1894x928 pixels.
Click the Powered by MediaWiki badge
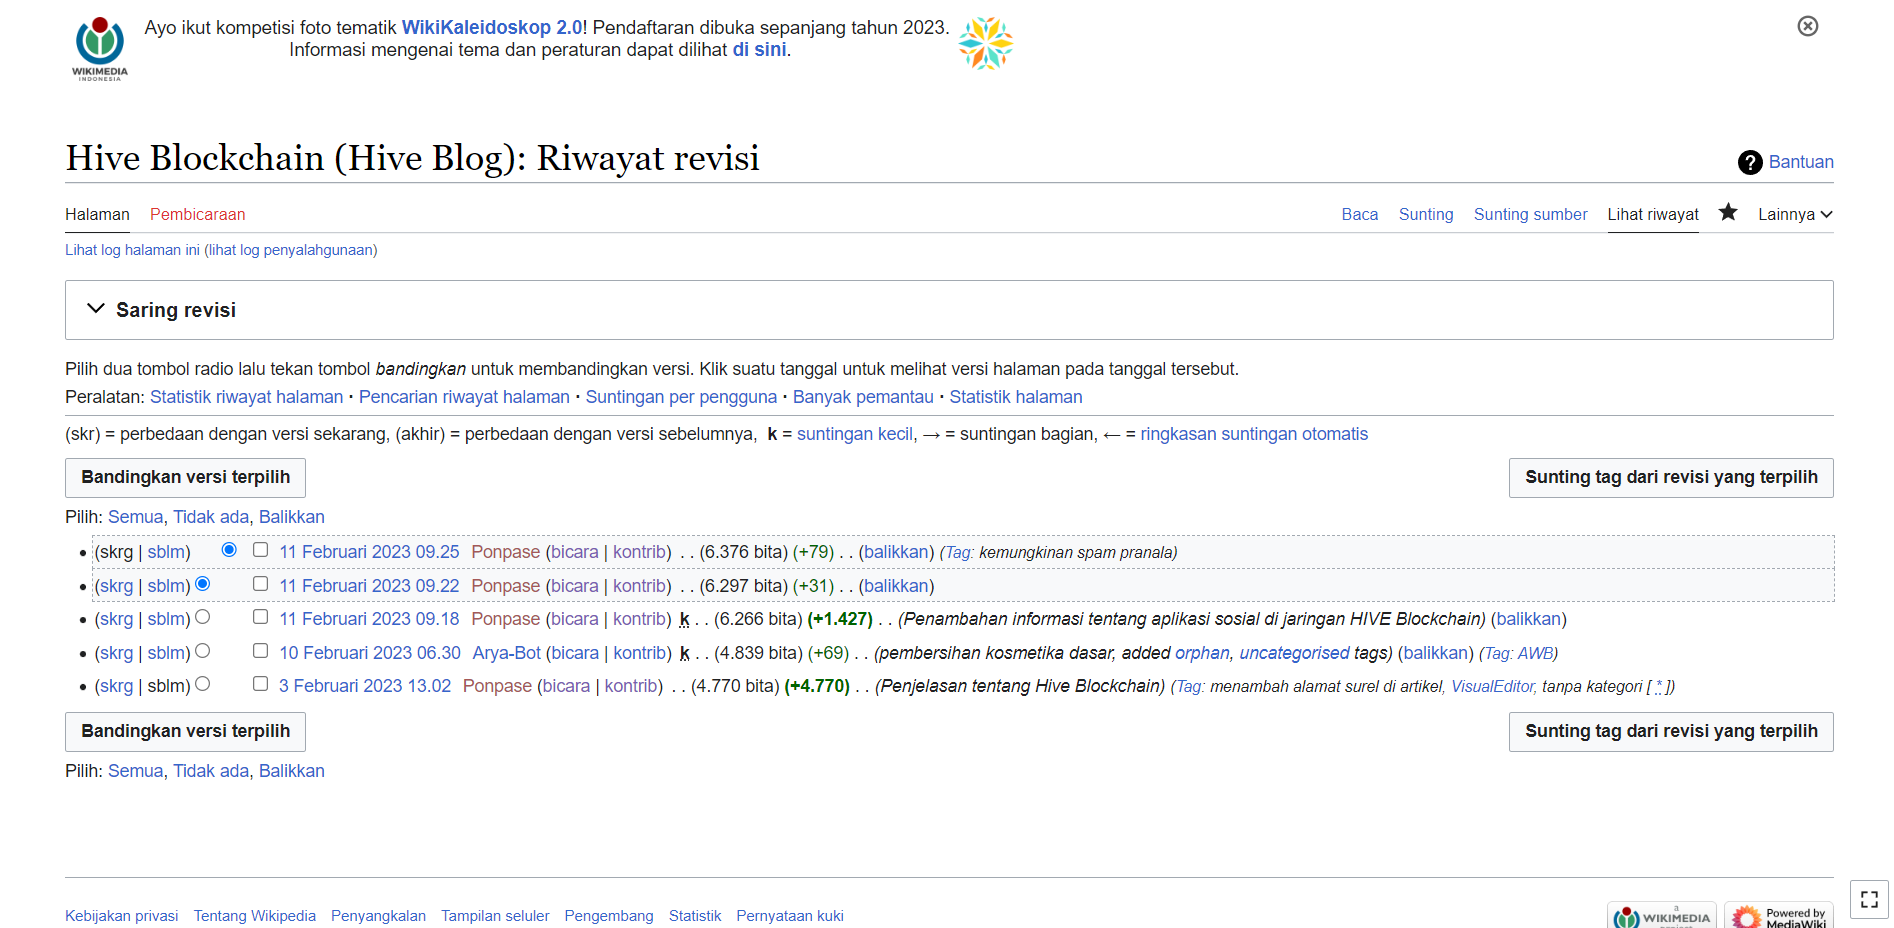(1779, 915)
